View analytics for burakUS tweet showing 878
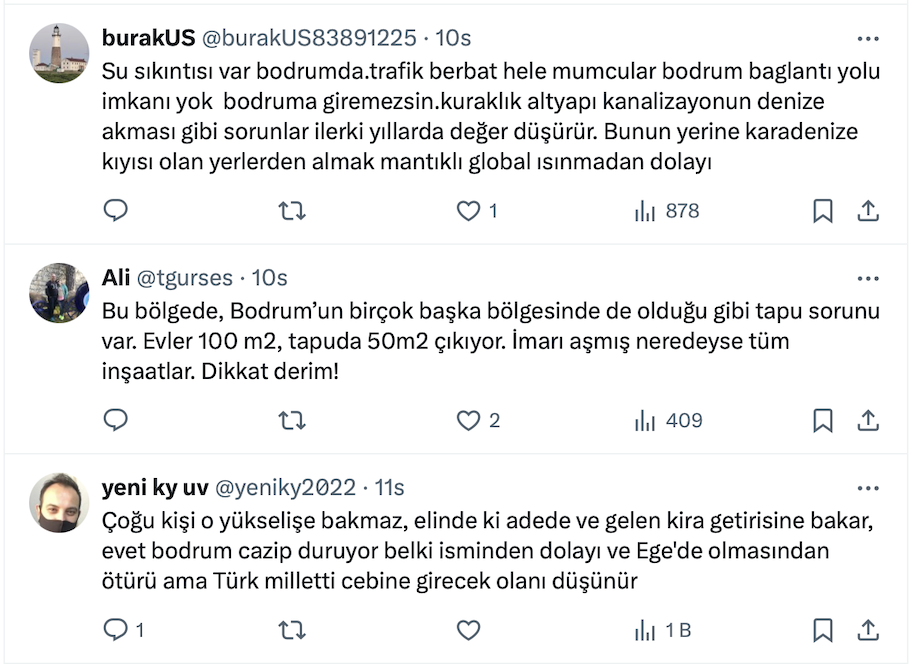This screenshot has width=912, height=664. coord(666,211)
